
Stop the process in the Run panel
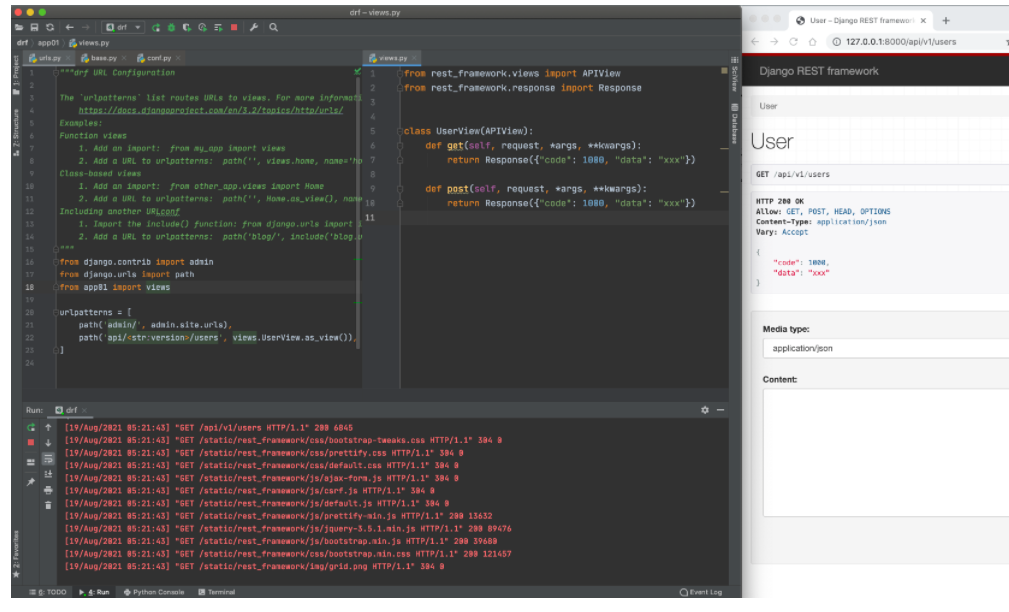click(x=31, y=443)
